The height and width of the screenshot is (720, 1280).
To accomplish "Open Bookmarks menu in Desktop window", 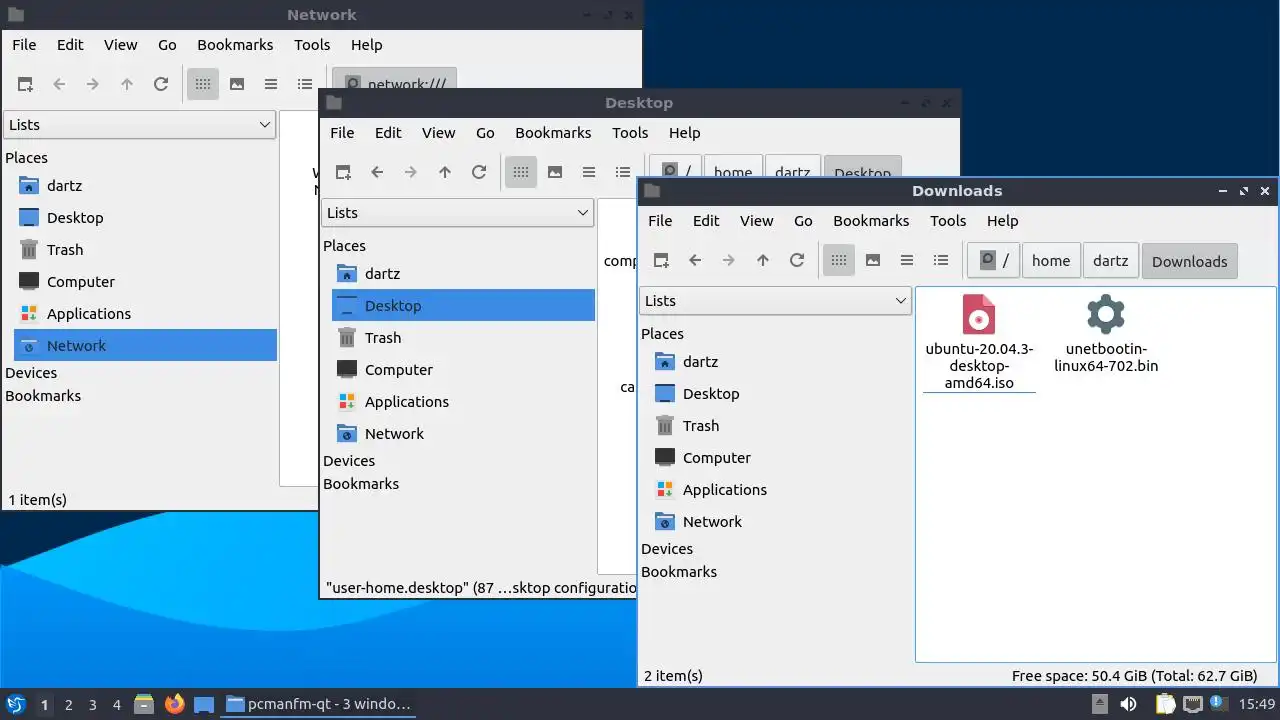I will [x=553, y=133].
